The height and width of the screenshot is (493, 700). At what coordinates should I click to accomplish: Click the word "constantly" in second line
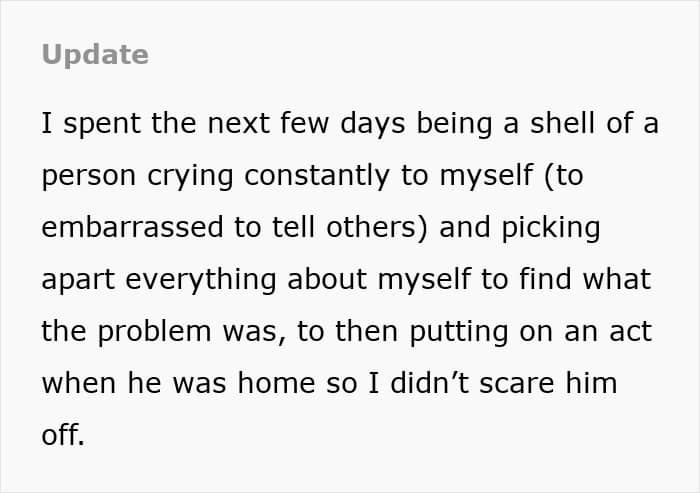[x=317, y=176]
